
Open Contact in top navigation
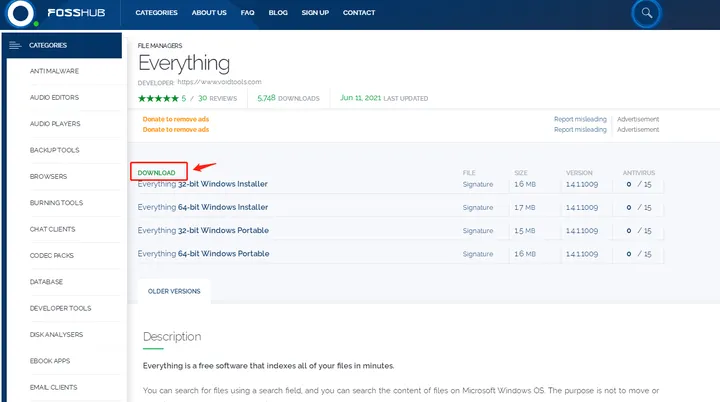[x=359, y=13]
